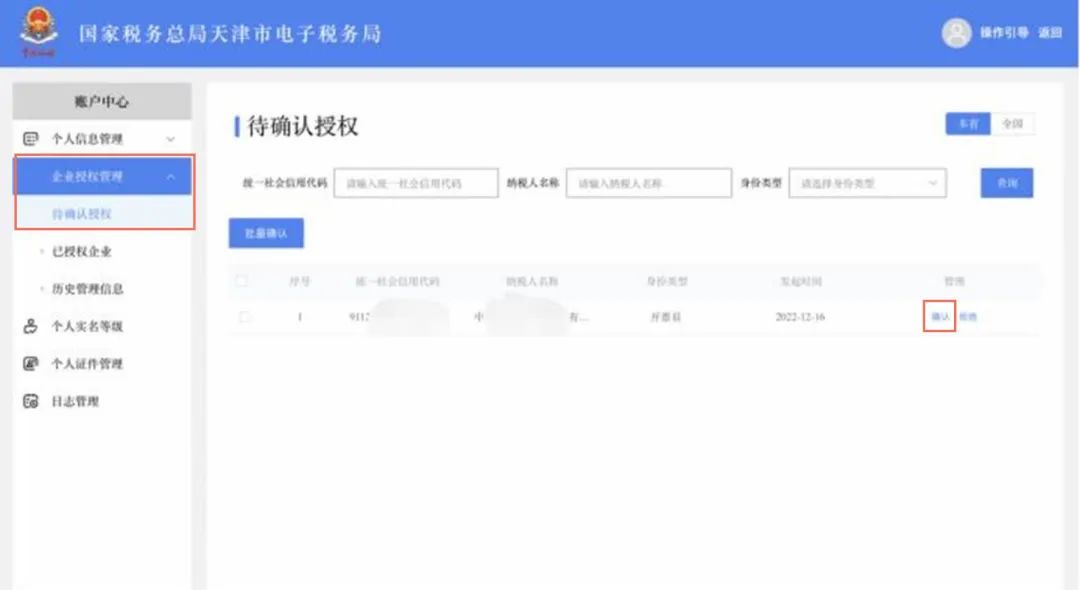Screen dimensions: 1080x590
Task: Switch to the 全国 toggle option
Action: pos(1012,124)
